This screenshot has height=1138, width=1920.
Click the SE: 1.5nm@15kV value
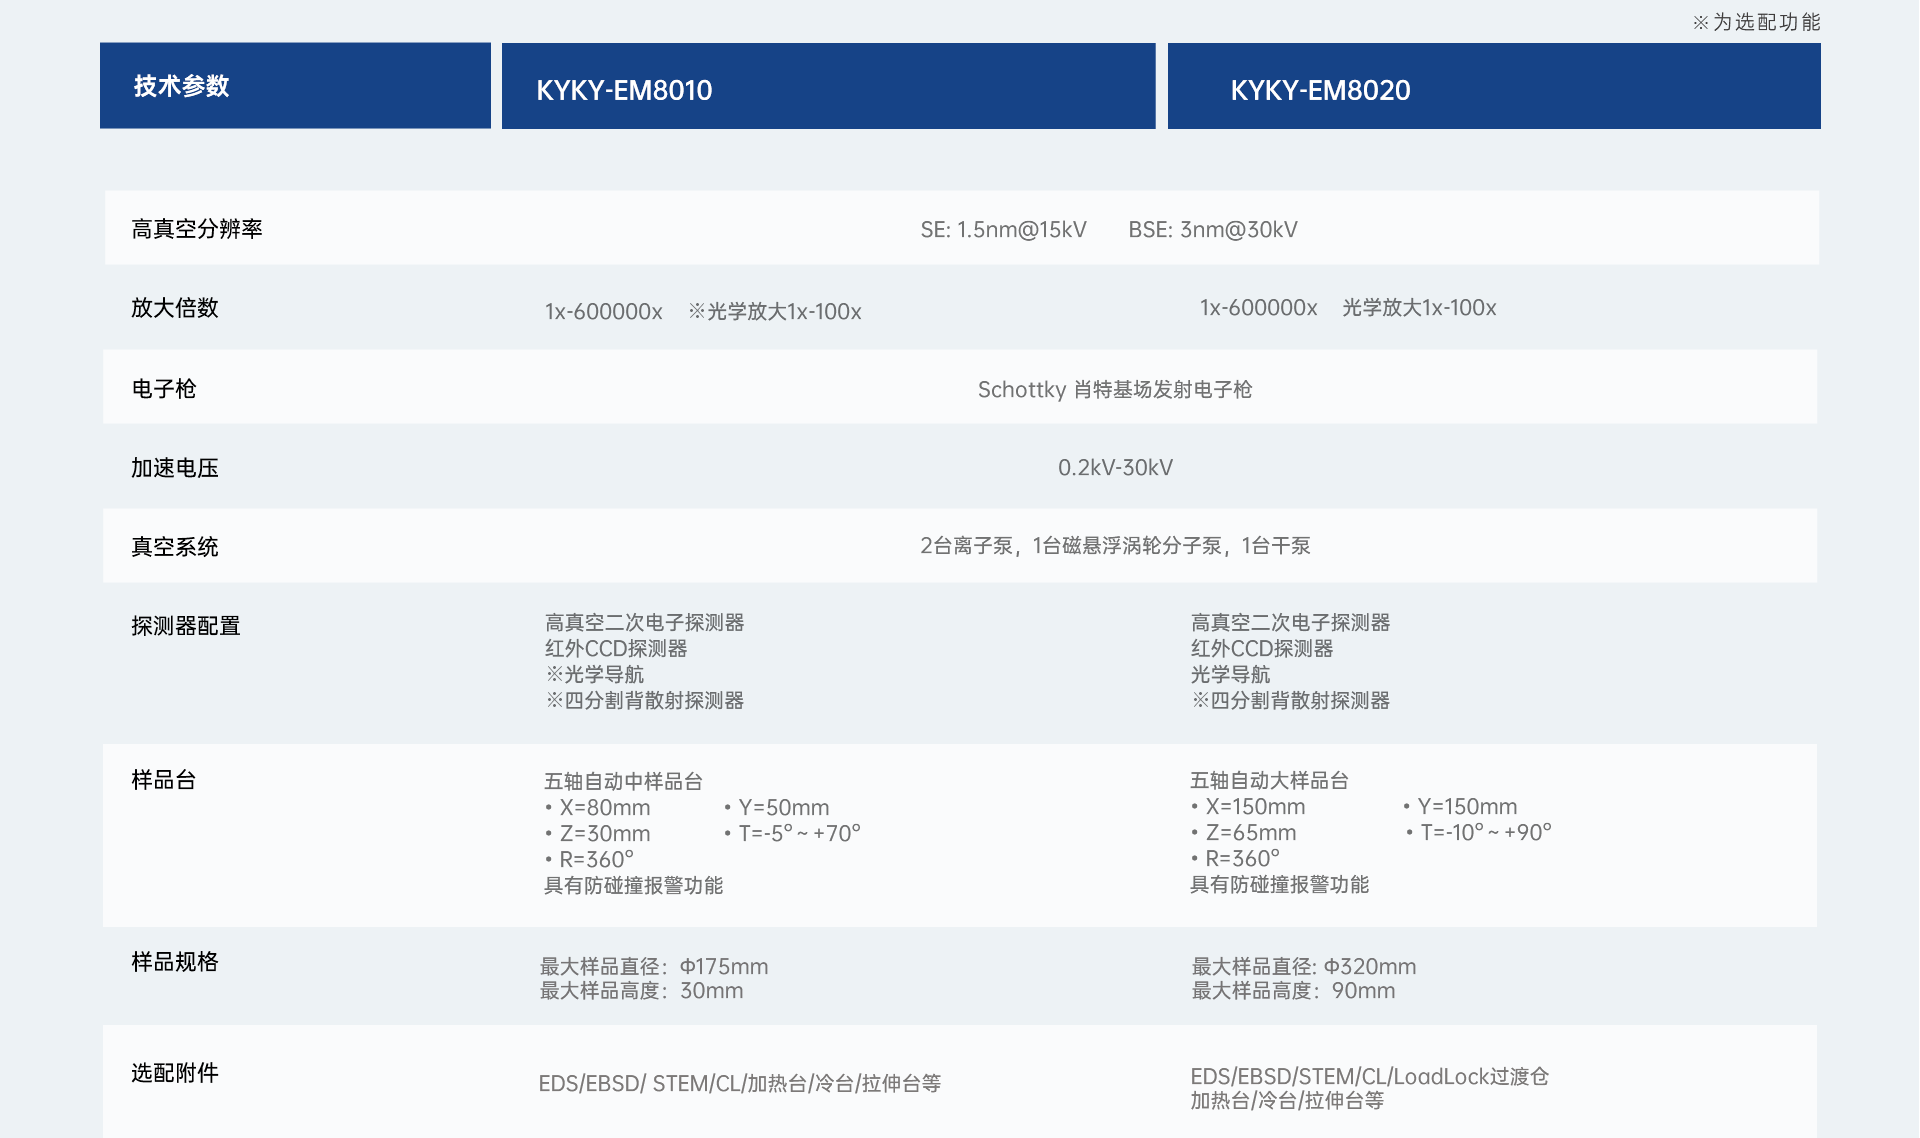[x=1003, y=230]
